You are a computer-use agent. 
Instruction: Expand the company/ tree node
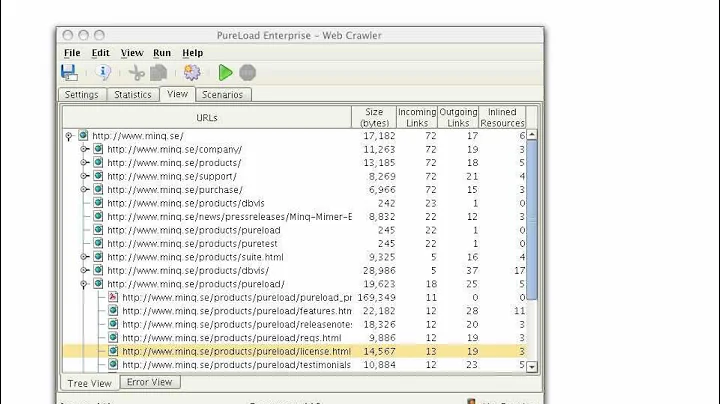[x=84, y=149]
